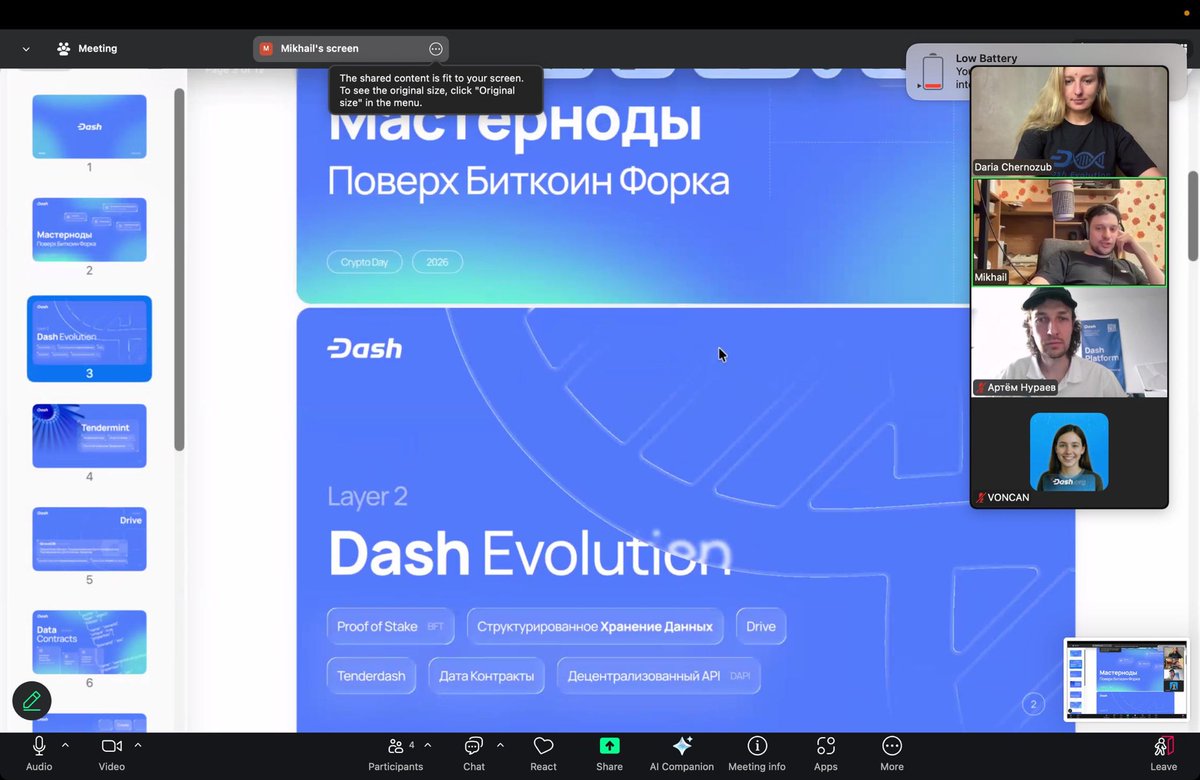Open video options chevron next to Video
This screenshot has height=780, width=1200.
coord(138,745)
